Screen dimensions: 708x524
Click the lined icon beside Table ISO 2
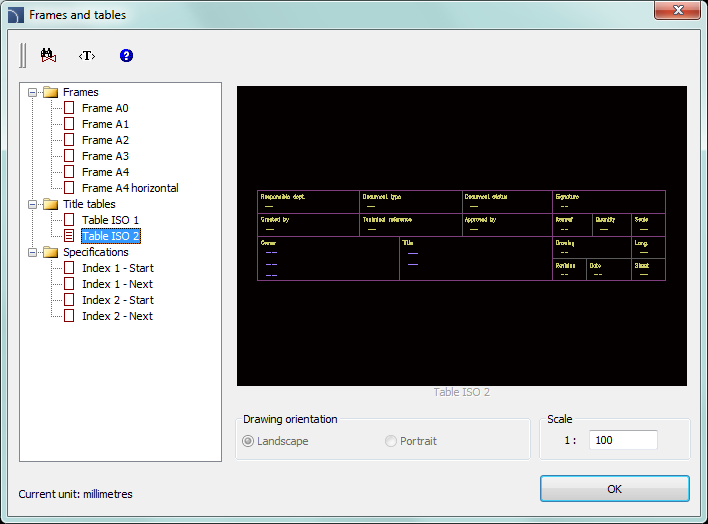tap(69, 236)
